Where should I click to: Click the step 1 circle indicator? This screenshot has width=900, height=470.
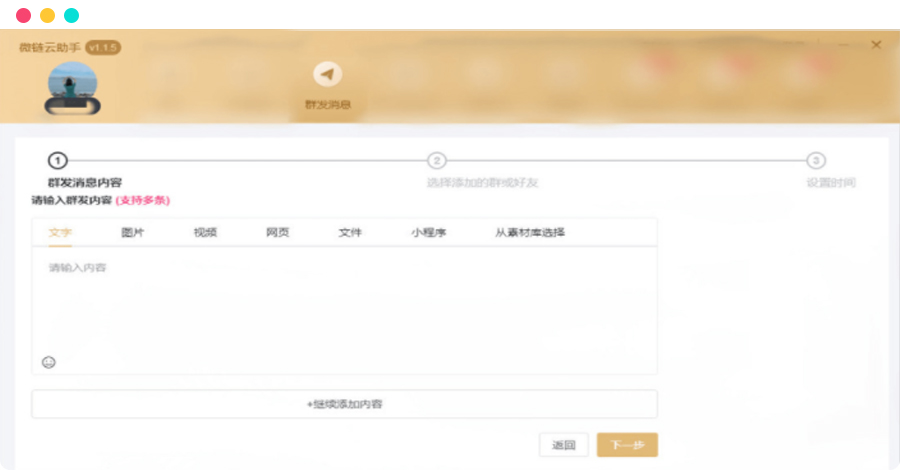[57, 161]
